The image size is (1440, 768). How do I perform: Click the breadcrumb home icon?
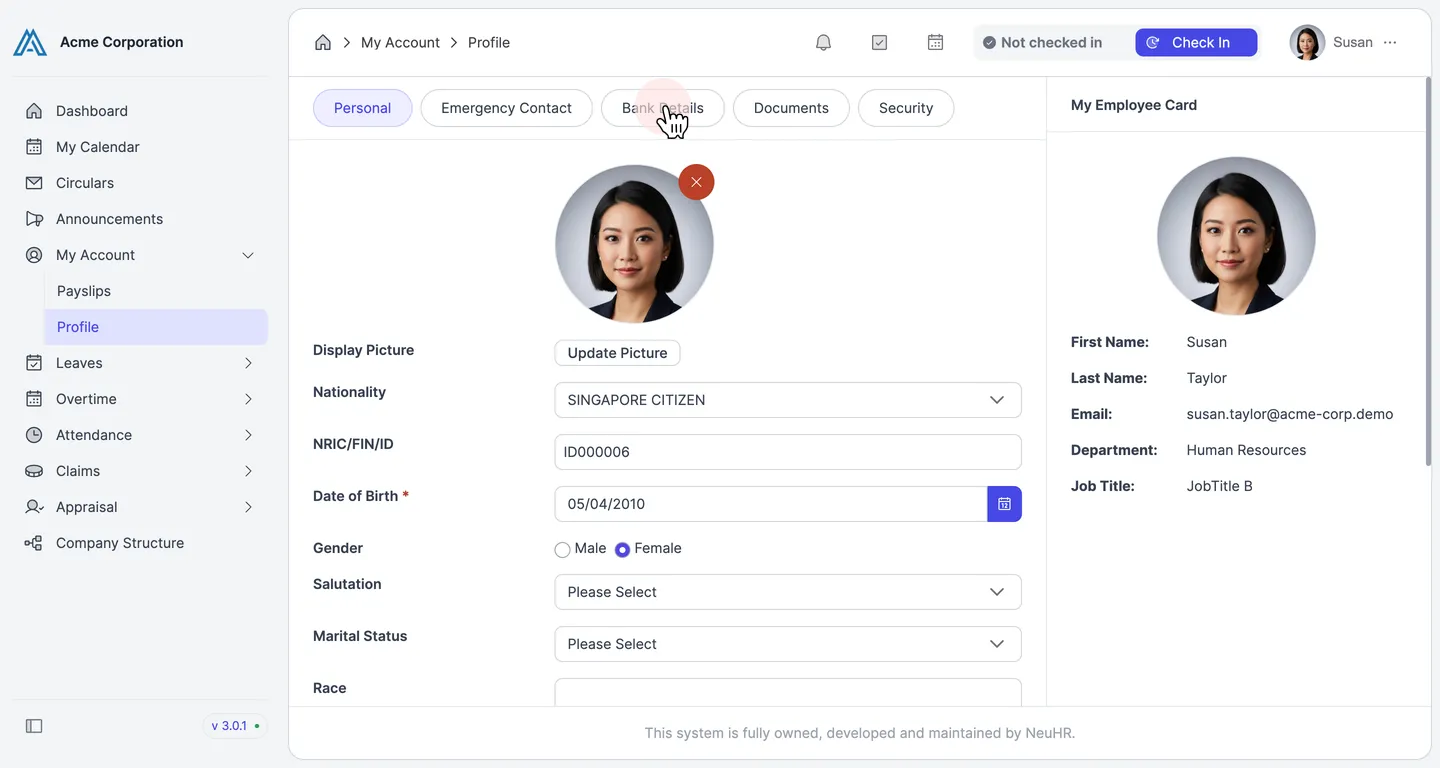tap(323, 42)
